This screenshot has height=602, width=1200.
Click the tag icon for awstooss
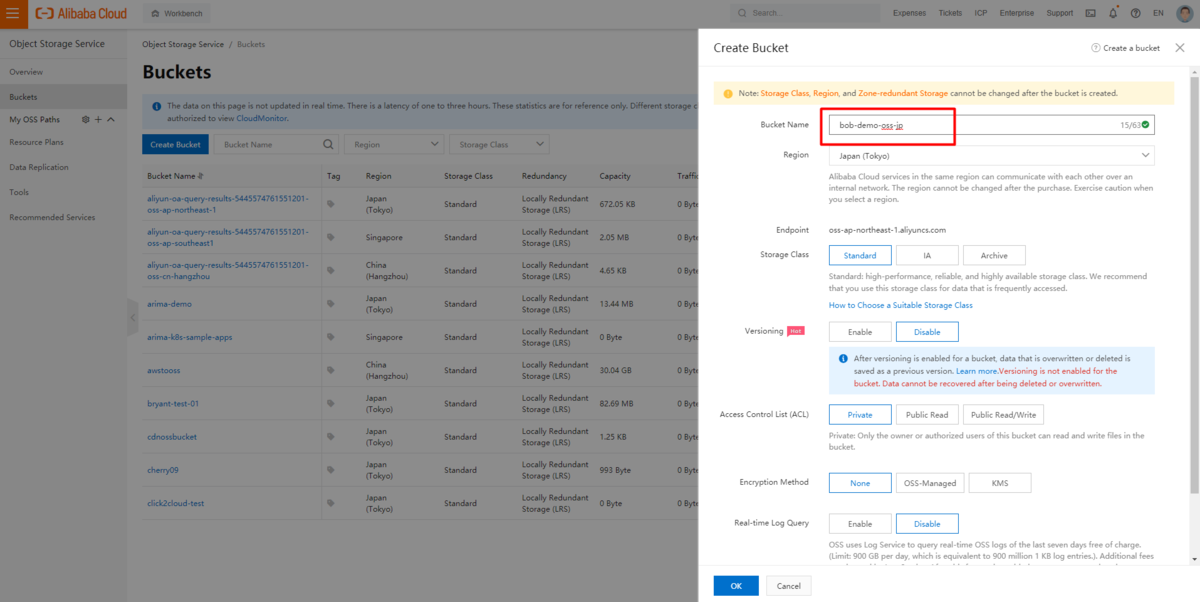point(332,370)
